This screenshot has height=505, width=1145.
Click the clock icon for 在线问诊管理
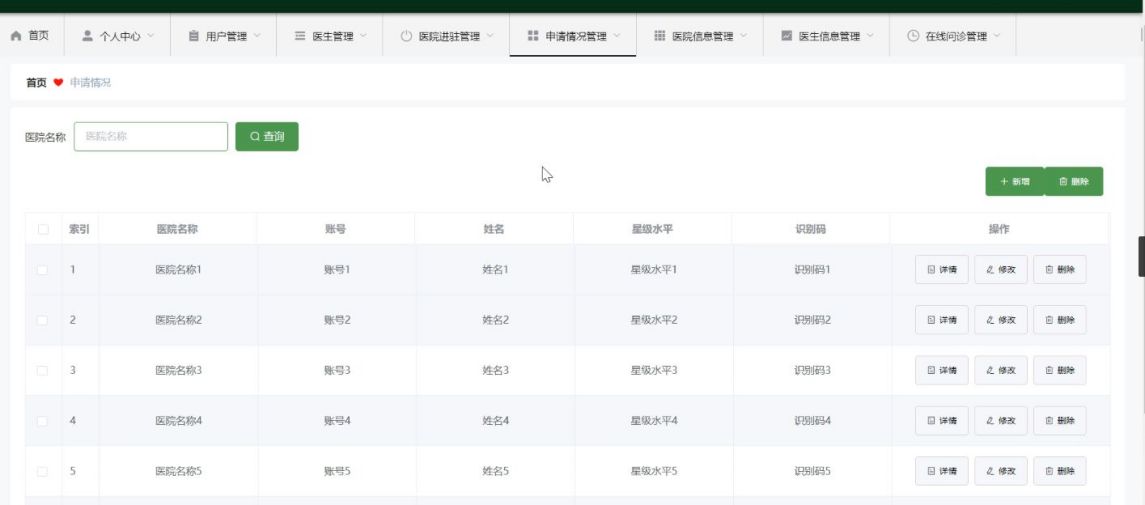(913, 36)
